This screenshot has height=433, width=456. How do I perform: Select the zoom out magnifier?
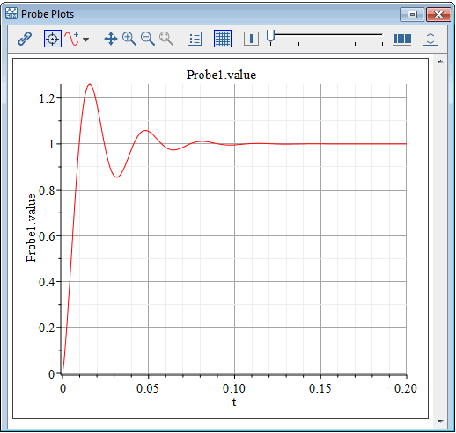148,39
